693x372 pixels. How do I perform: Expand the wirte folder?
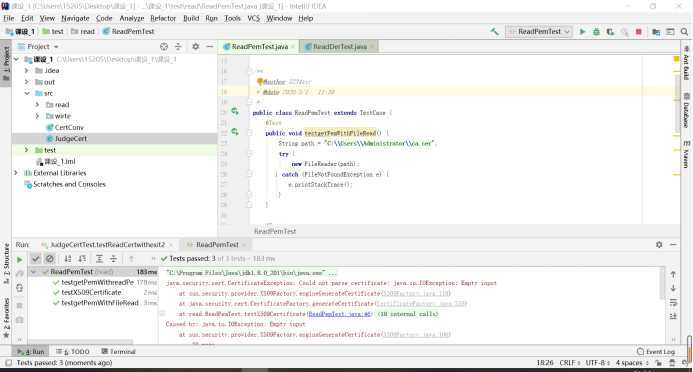point(38,116)
